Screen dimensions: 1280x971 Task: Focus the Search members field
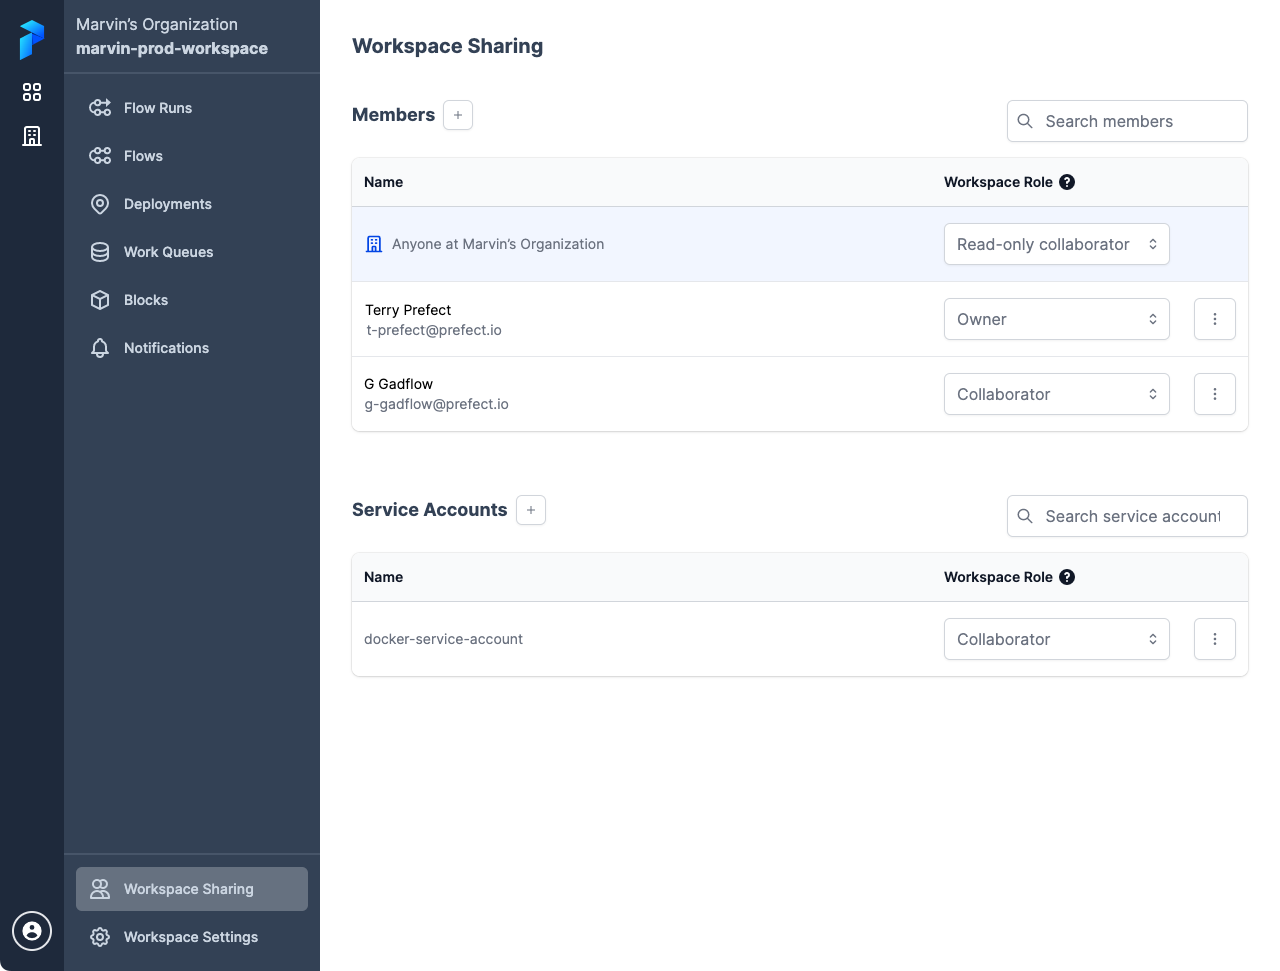pyautogui.click(x=1127, y=121)
